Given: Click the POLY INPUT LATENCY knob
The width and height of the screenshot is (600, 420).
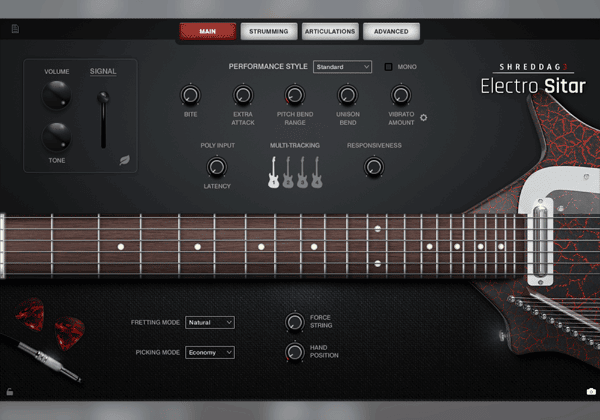Looking at the screenshot, I should coord(217,167).
